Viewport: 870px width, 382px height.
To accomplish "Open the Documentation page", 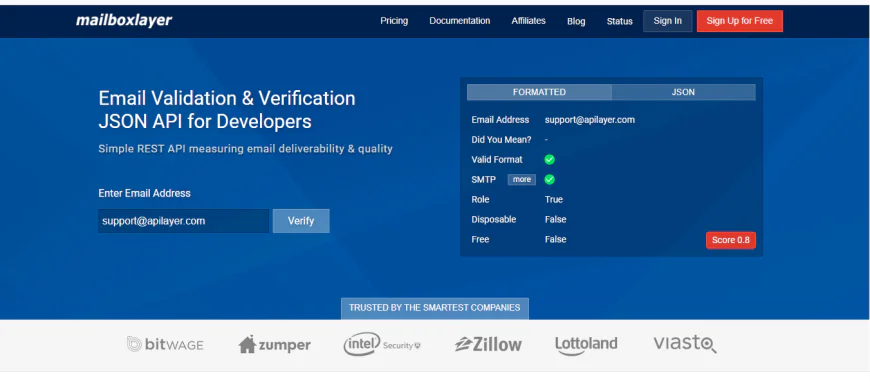I will click(459, 21).
